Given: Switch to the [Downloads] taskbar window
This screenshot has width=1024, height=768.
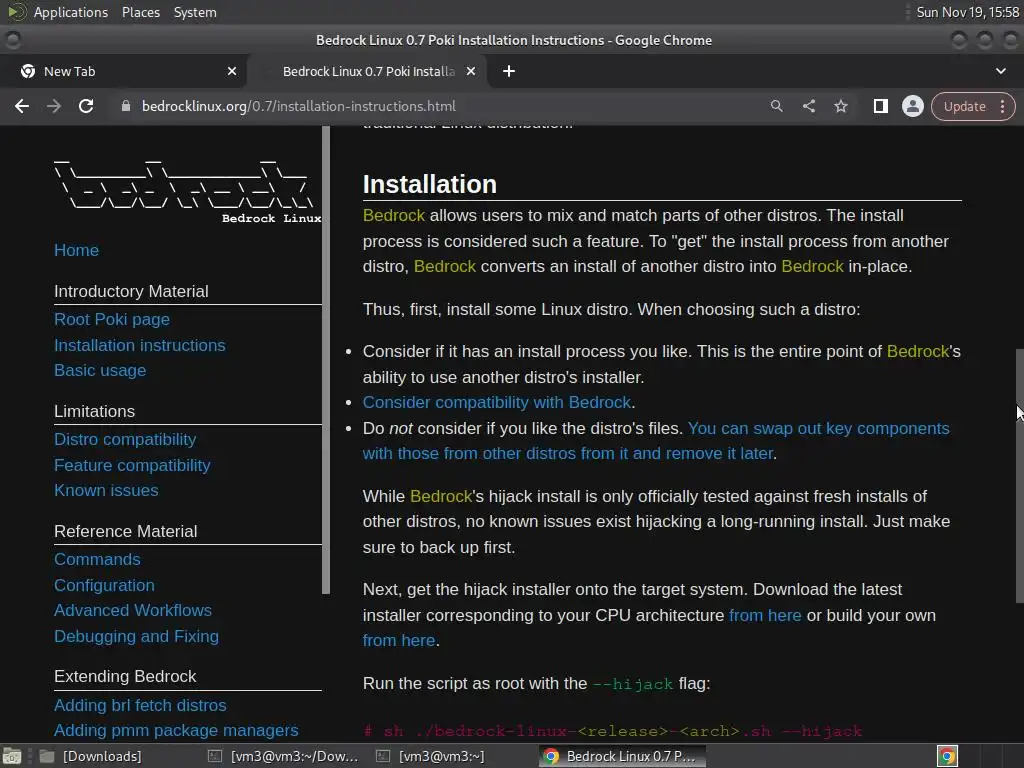Looking at the screenshot, I should [x=90, y=756].
